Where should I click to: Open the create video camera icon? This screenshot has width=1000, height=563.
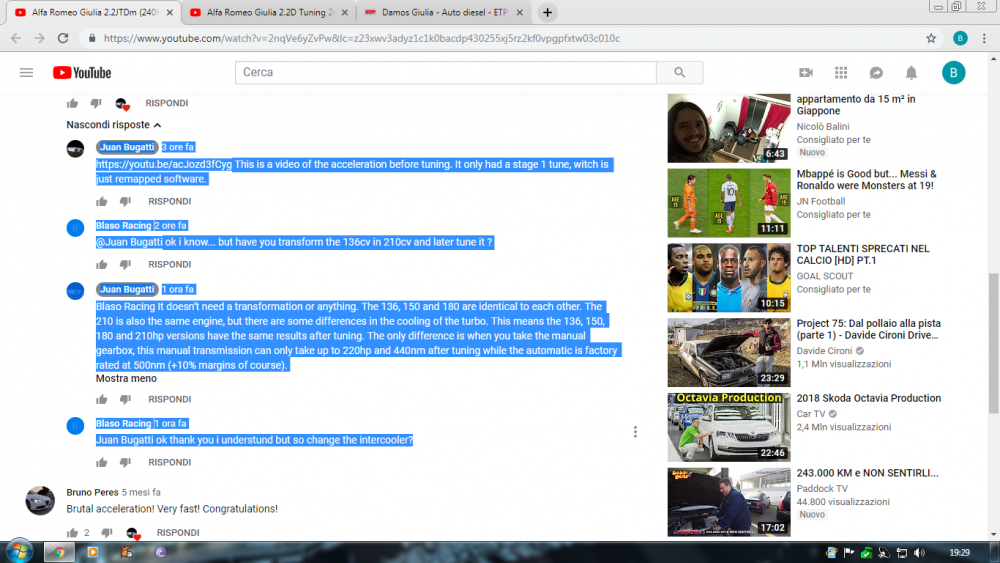806,73
